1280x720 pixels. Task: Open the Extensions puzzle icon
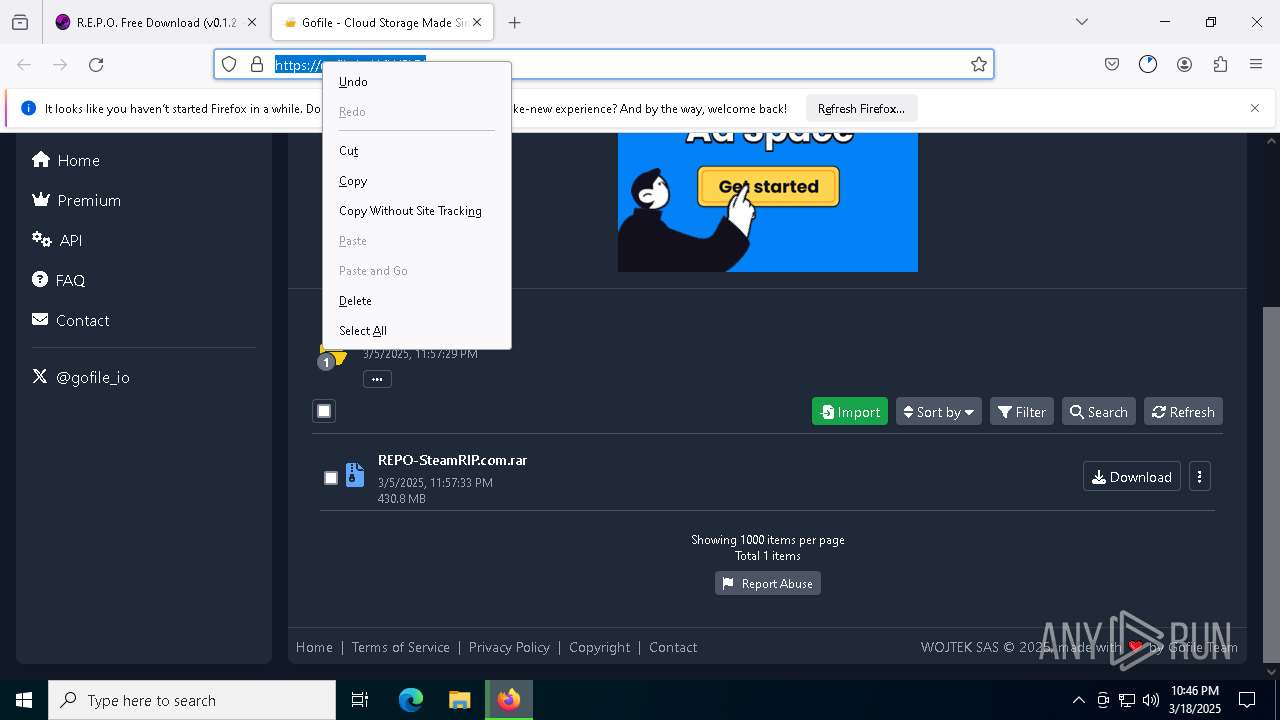pos(1220,64)
